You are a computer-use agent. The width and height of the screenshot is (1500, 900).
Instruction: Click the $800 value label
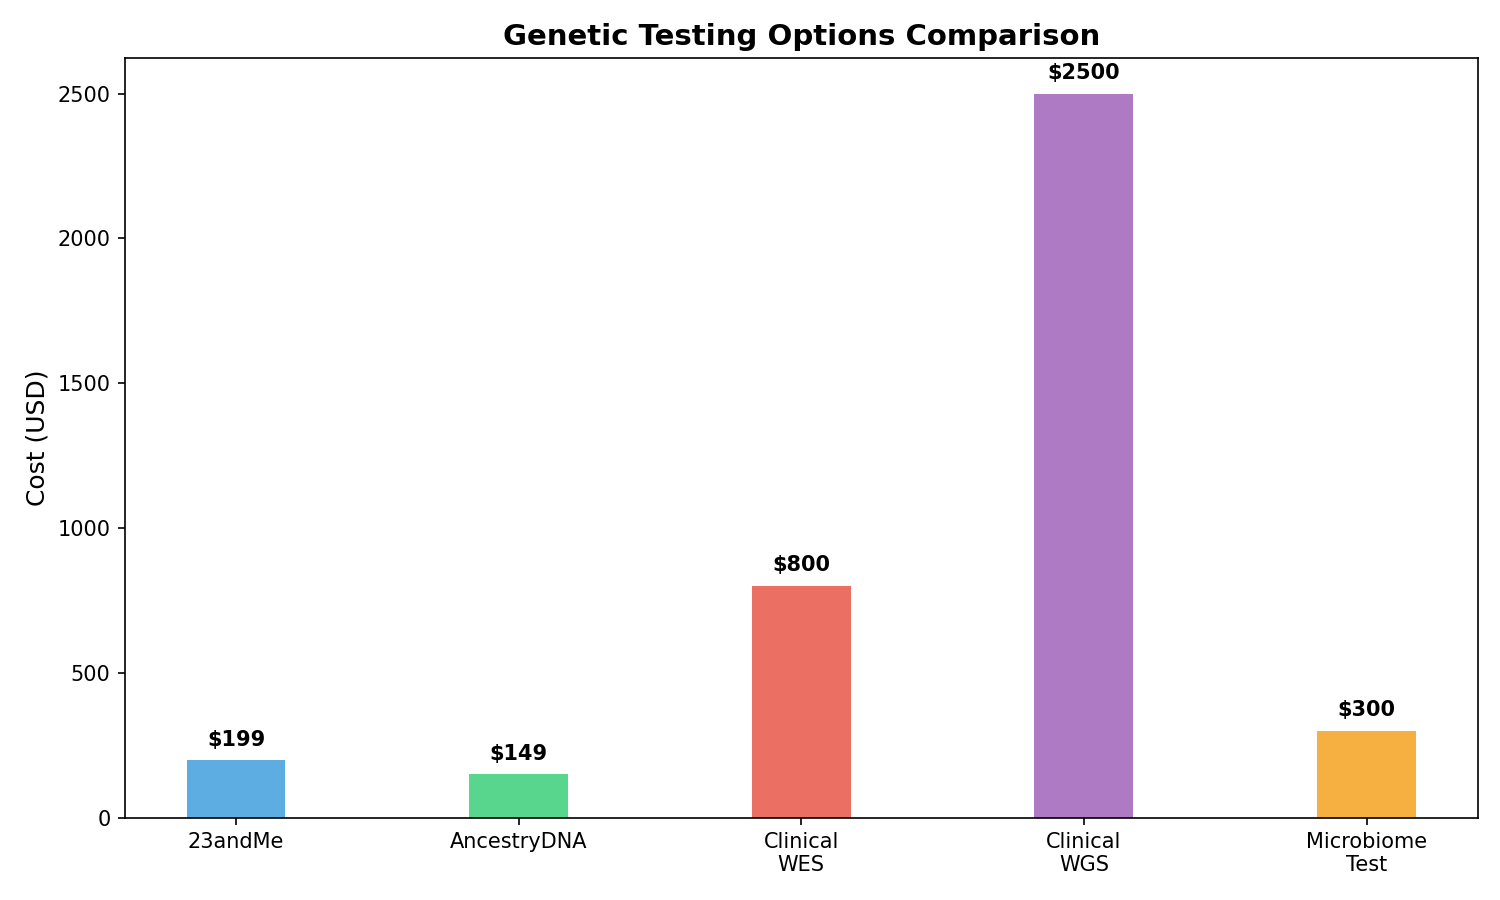point(801,565)
